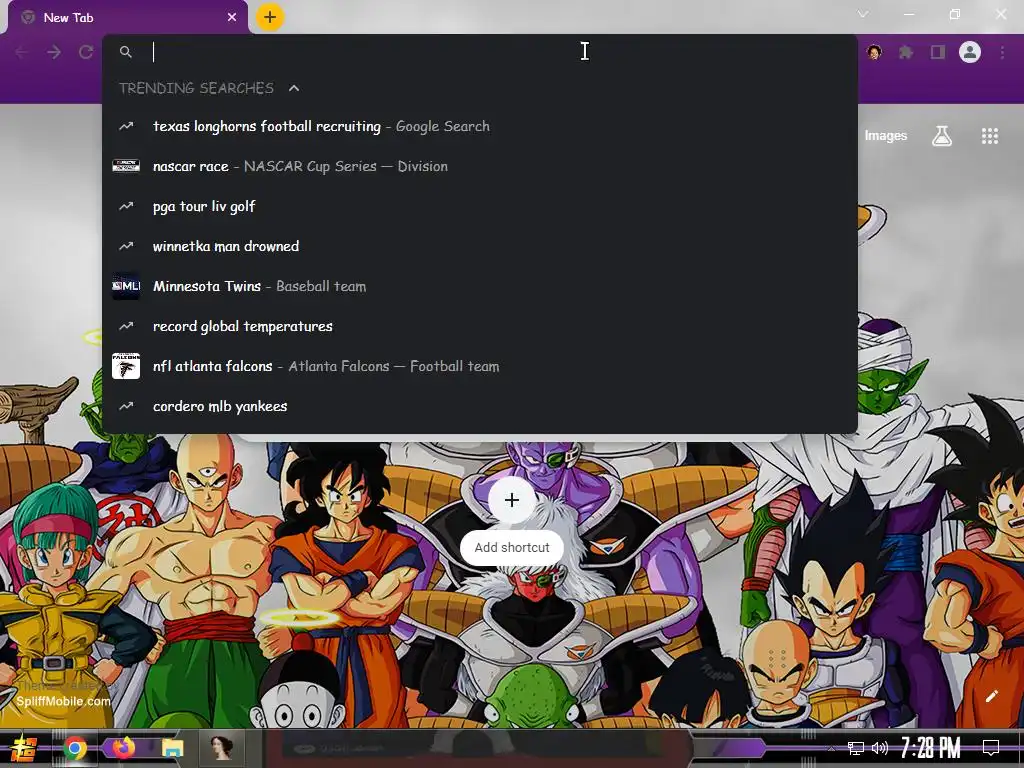Click the NASCAR logo thumbnail
Screen dimensions: 1024x768
click(x=126, y=166)
